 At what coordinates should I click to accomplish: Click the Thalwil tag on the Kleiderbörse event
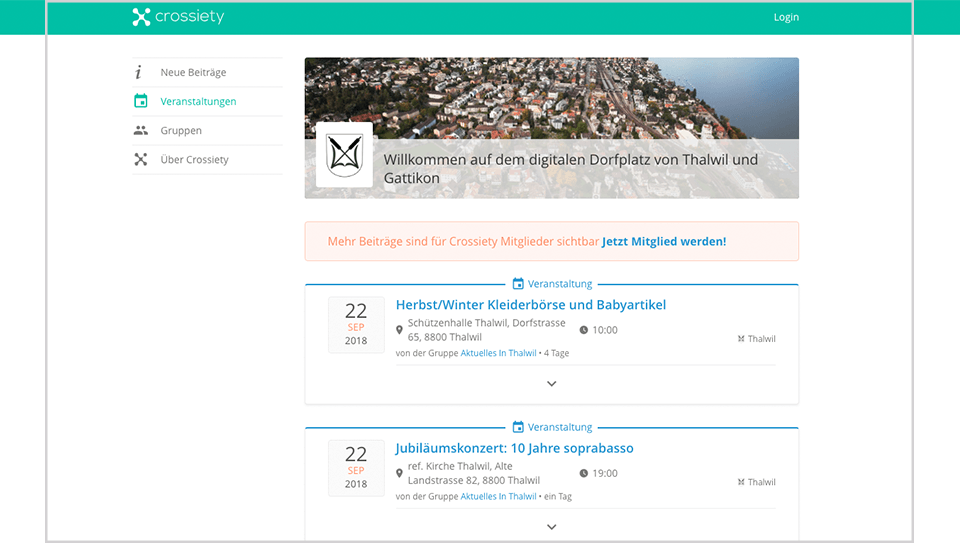pyautogui.click(x=757, y=339)
